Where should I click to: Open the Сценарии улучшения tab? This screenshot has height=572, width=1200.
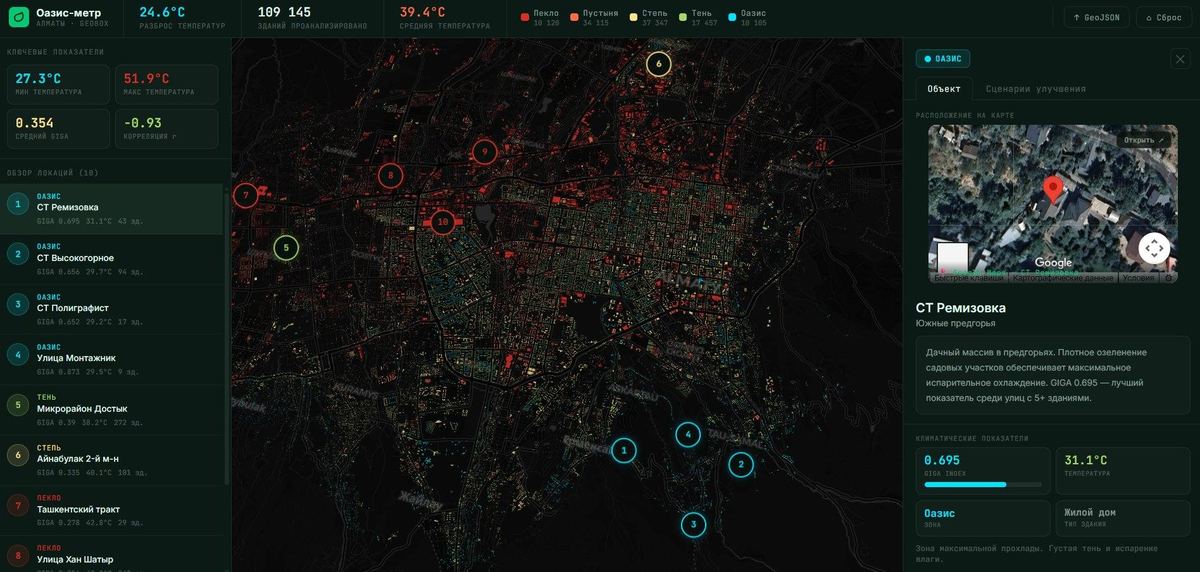coord(1035,88)
